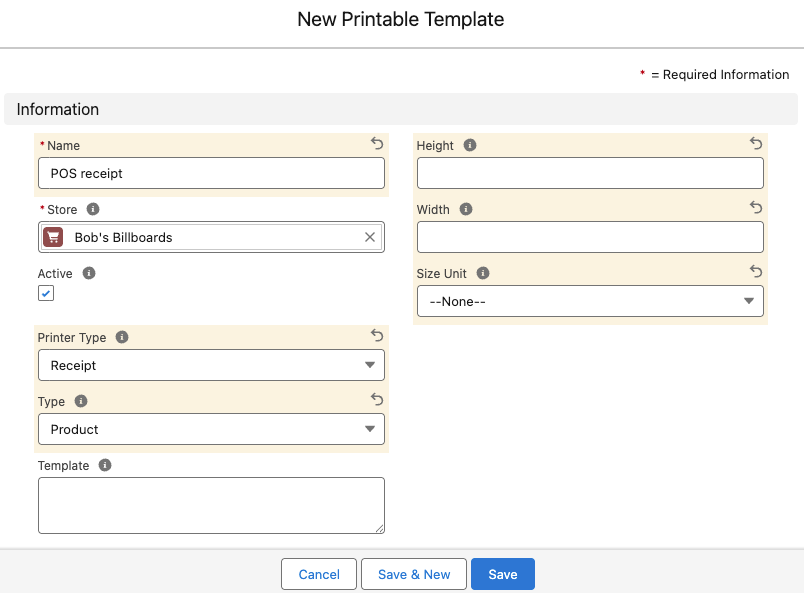Click into the Width input field
This screenshot has width=804, height=593.
(x=590, y=237)
